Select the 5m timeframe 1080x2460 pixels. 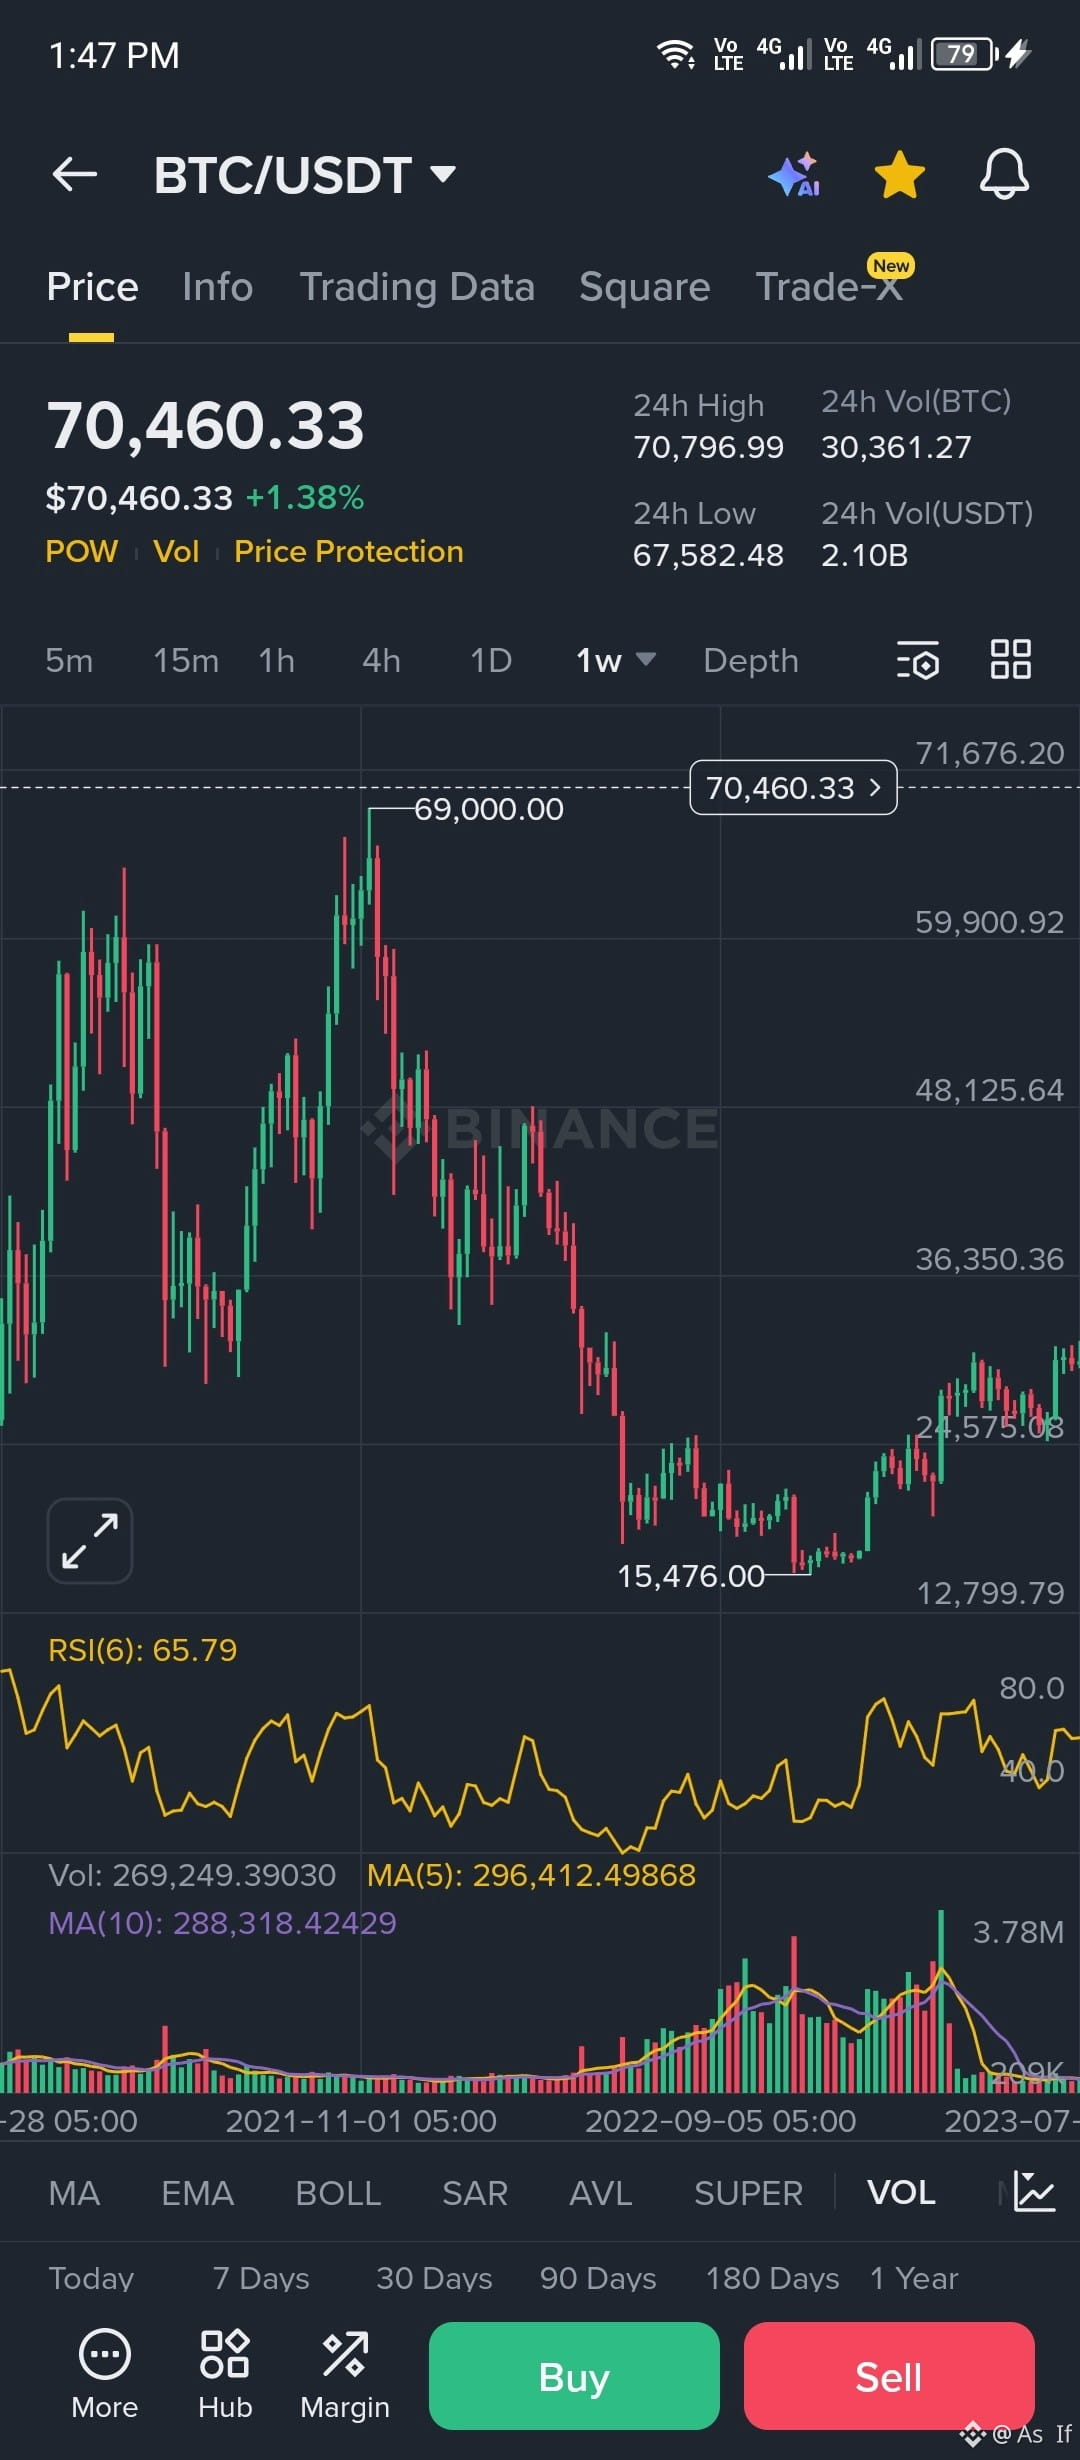click(x=69, y=660)
